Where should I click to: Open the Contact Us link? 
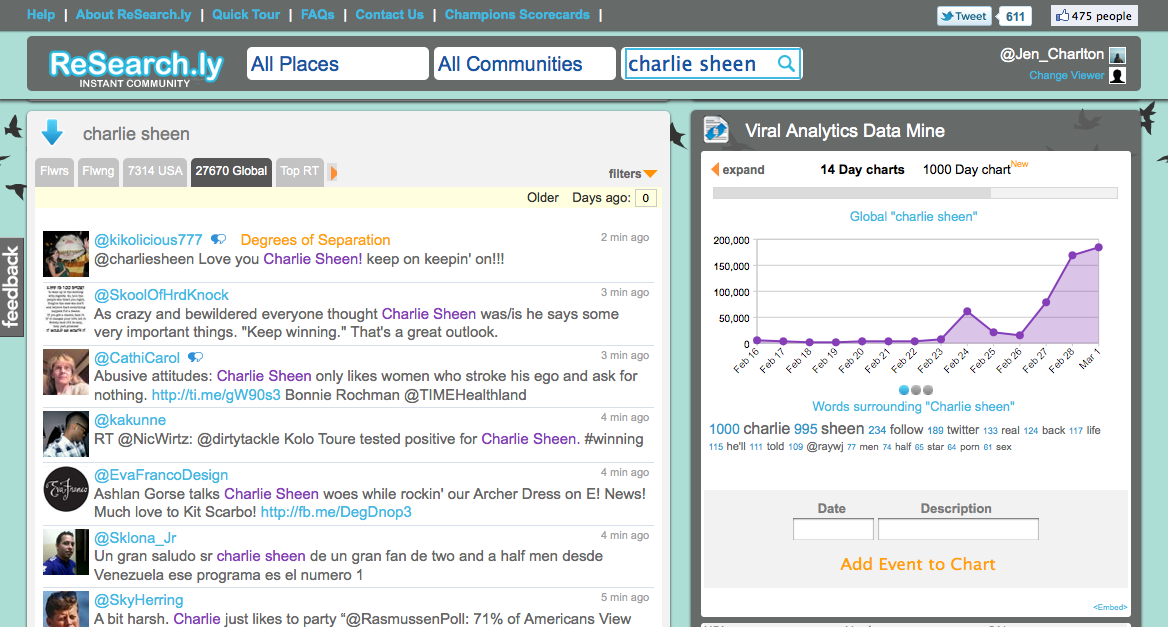[390, 14]
